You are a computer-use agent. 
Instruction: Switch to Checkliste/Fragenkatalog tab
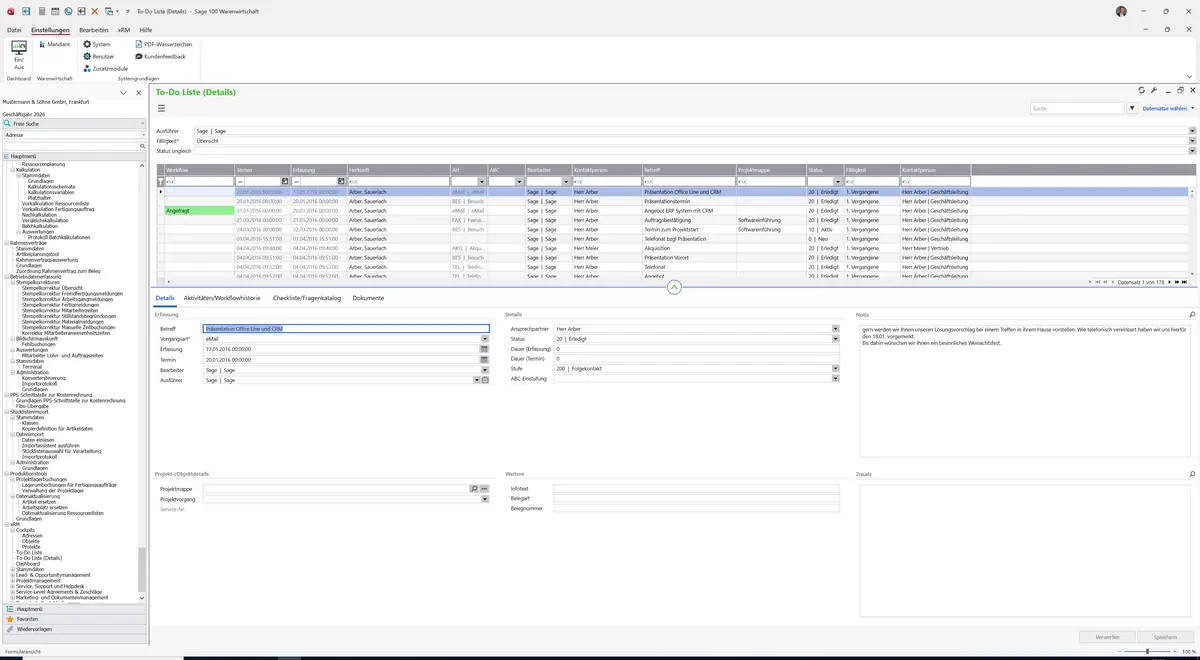click(x=307, y=298)
